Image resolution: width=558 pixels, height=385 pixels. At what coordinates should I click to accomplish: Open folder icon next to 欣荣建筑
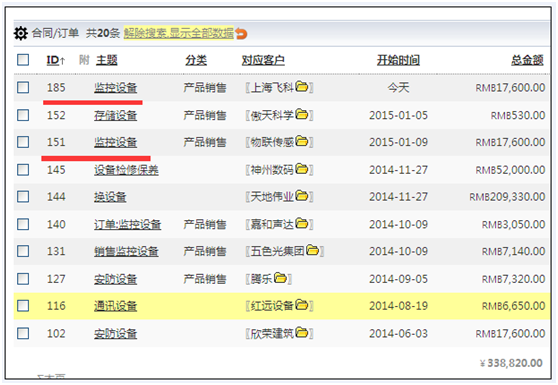pos(302,333)
